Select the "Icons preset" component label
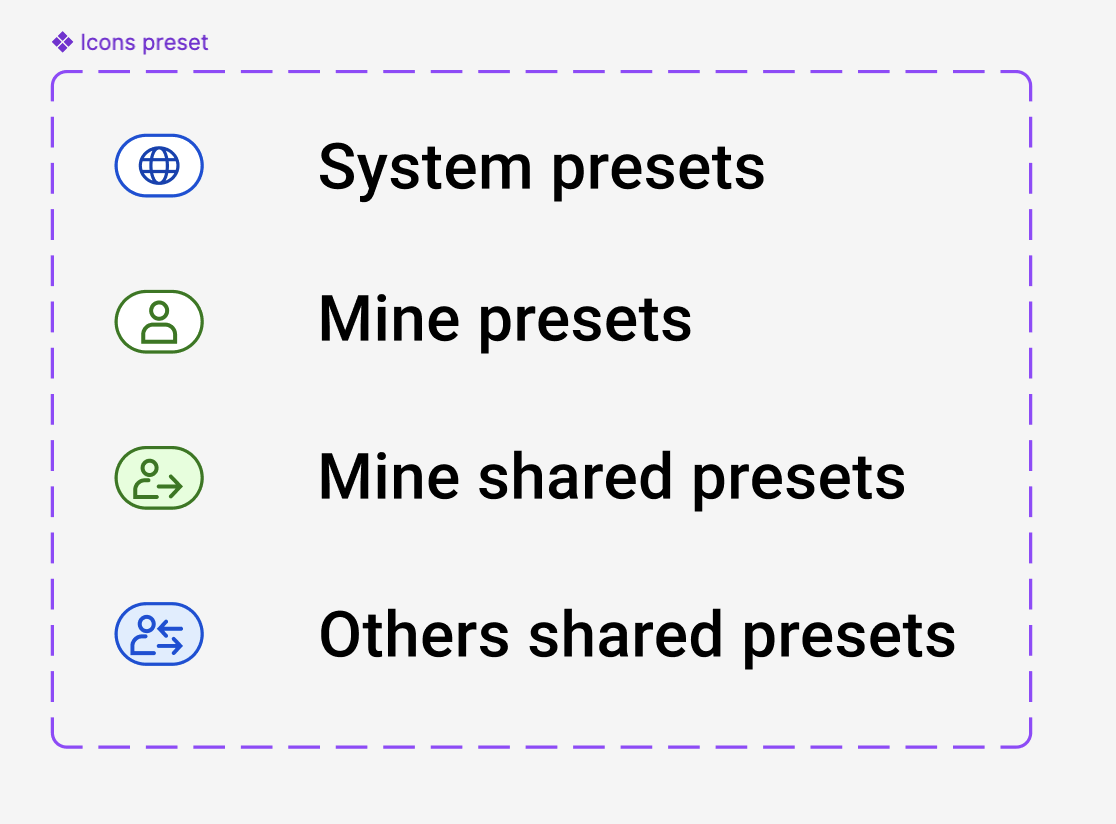Screen dimensions: 1116x824 click(144, 42)
